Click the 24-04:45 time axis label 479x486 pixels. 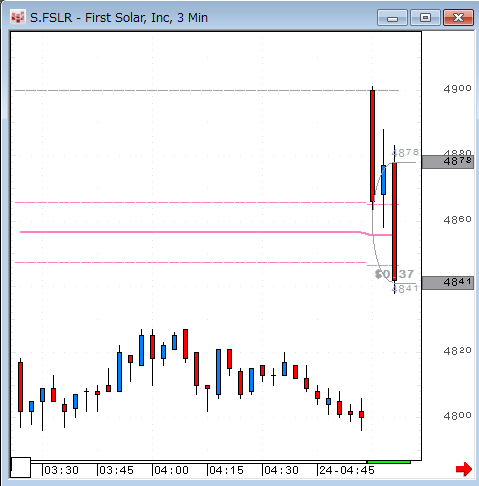[347, 470]
